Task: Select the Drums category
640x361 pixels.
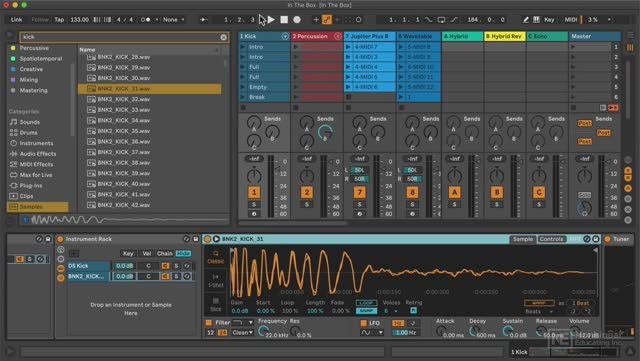Action: pyautogui.click(x=28, y=133)
